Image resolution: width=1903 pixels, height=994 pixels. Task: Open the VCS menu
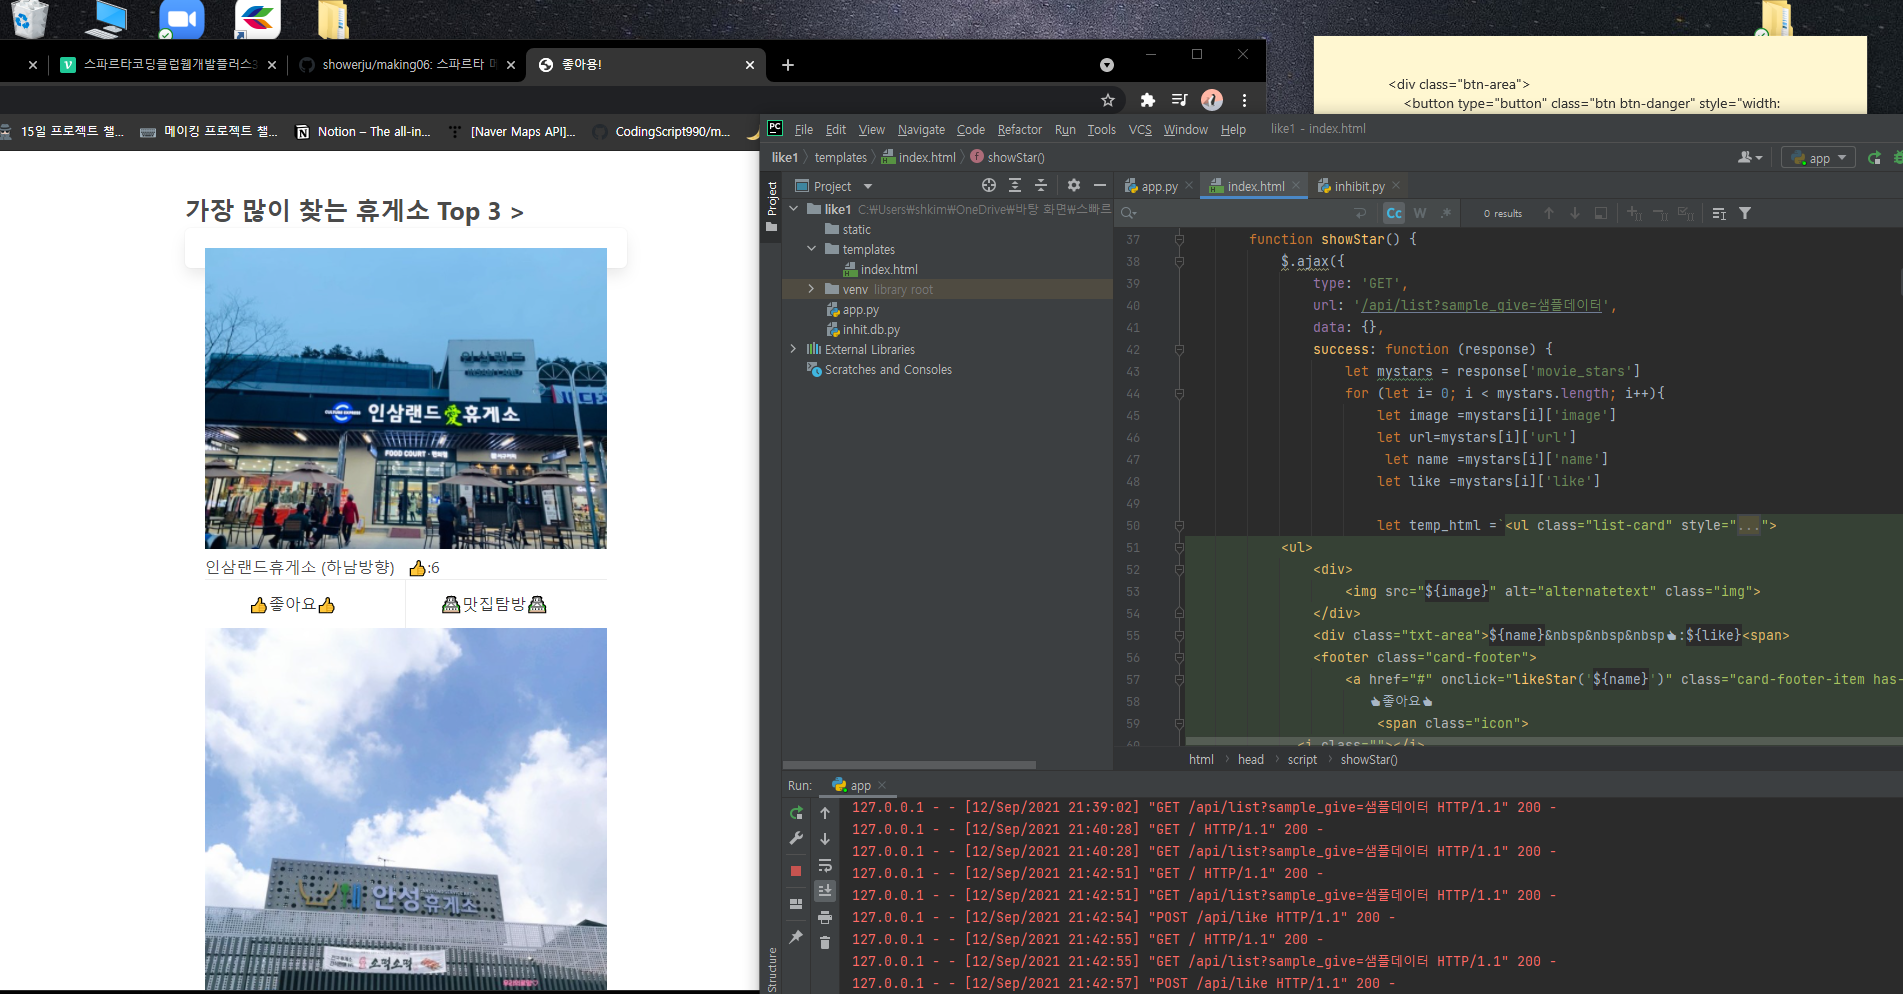point(1140,129)
